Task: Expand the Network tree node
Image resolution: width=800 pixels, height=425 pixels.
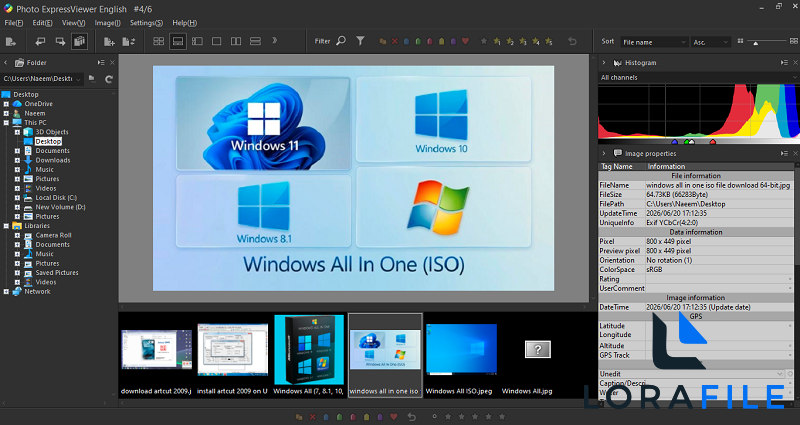Action: (x=6, y=292)
